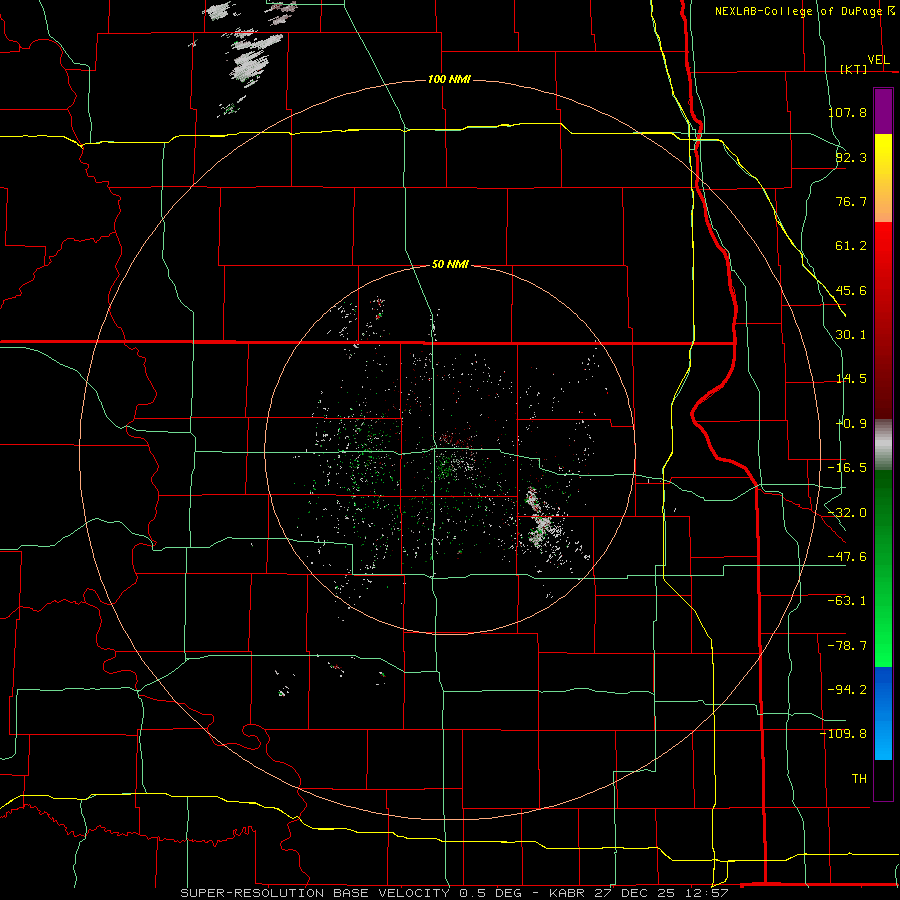Click the -78.7 velocity scale value
Viewport: 900px width, 900px height.
847,646
